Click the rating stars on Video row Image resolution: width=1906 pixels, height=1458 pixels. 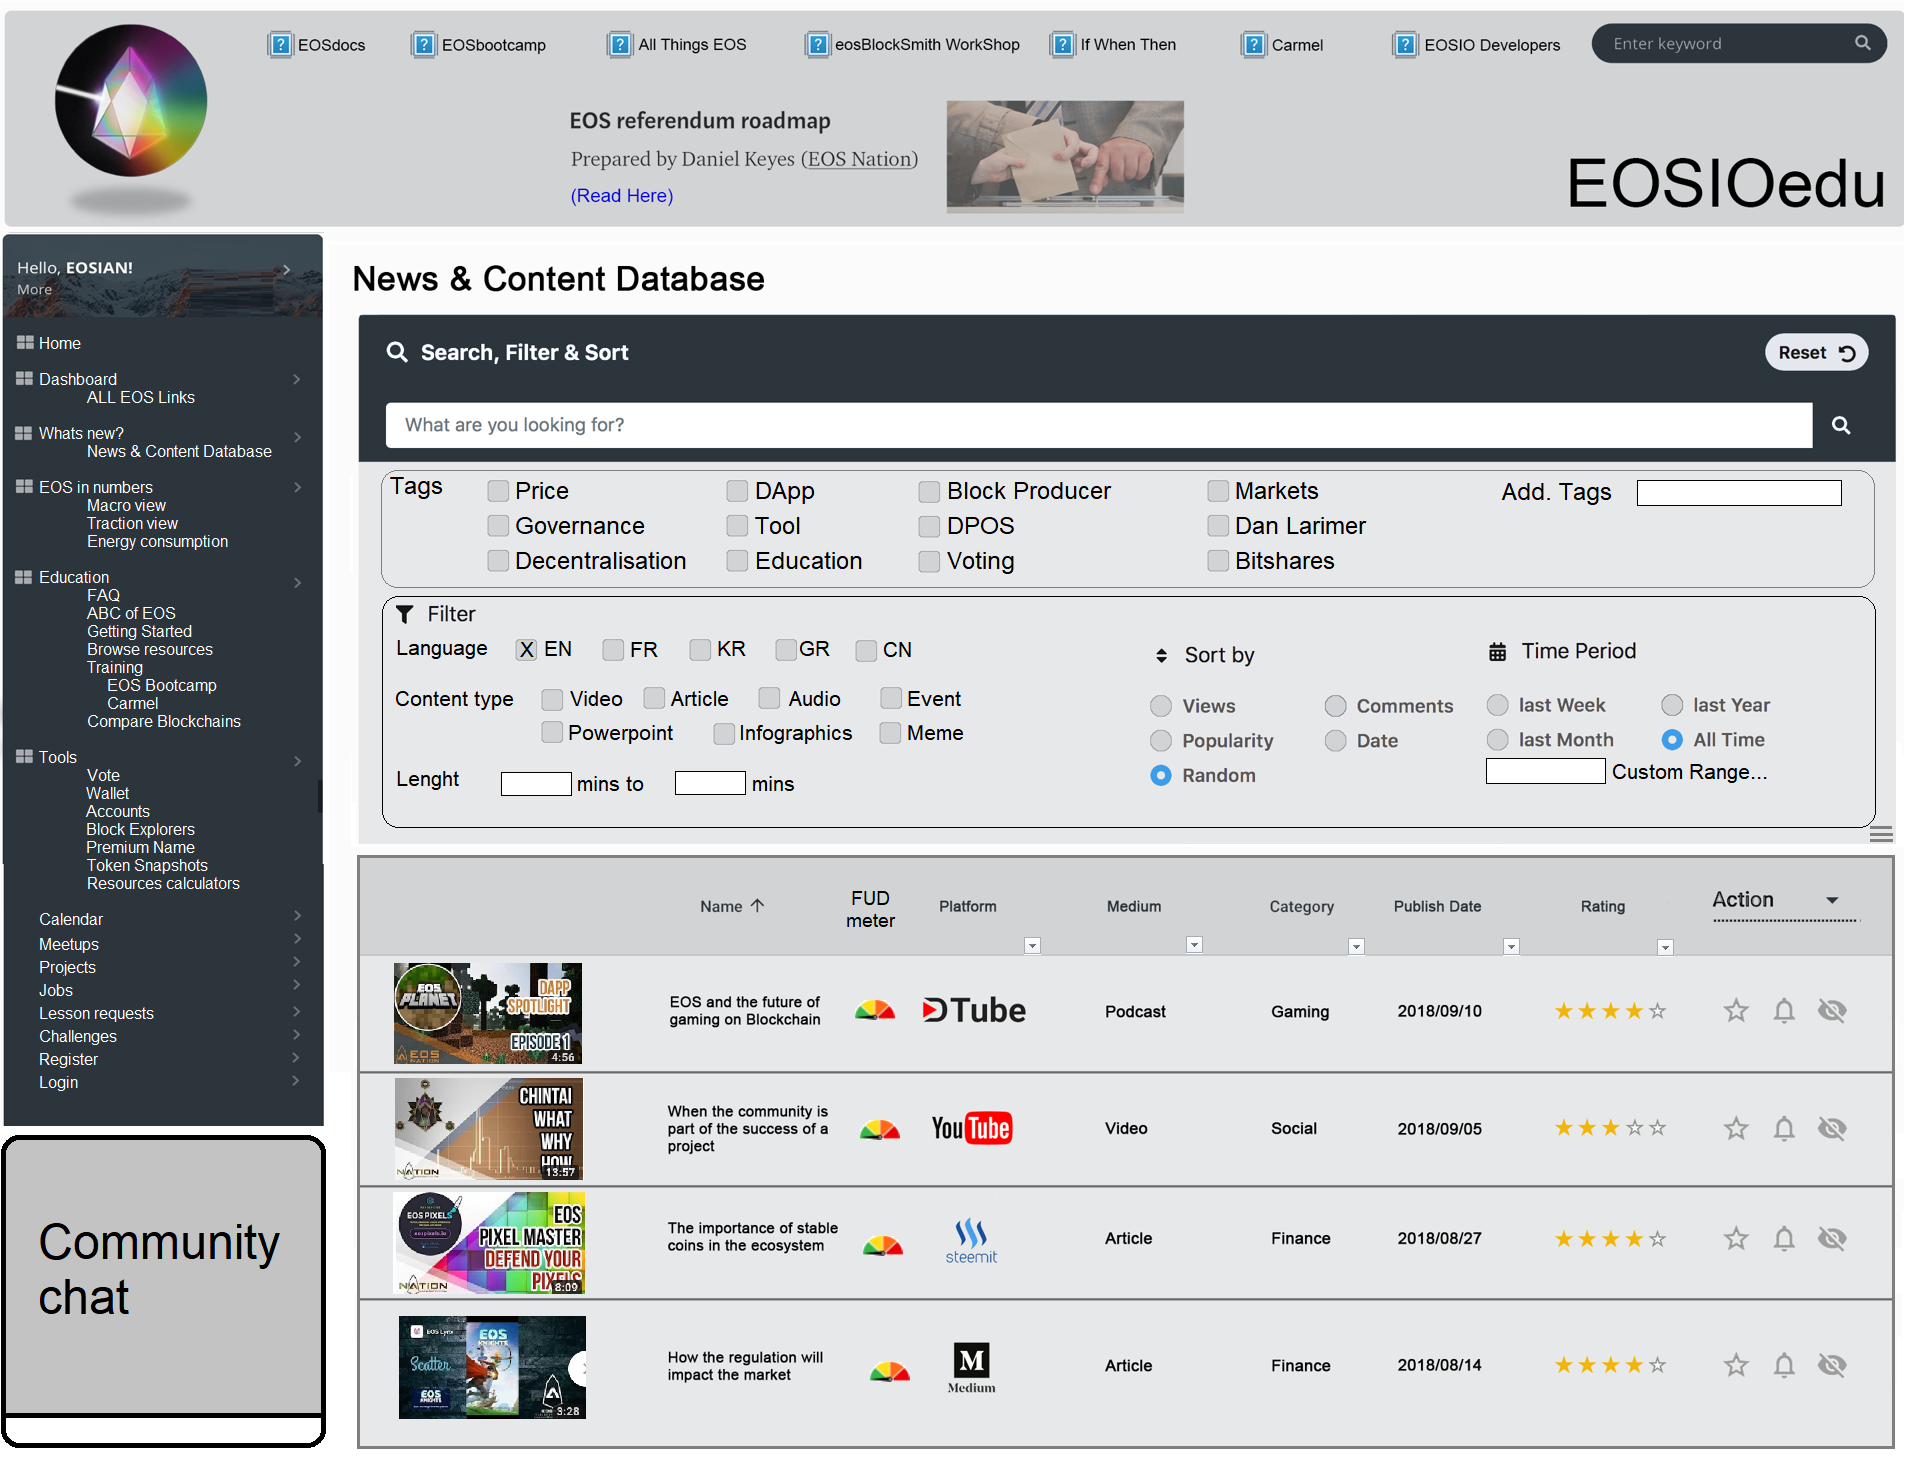pyautogui.click(x=1610, y=1128)
